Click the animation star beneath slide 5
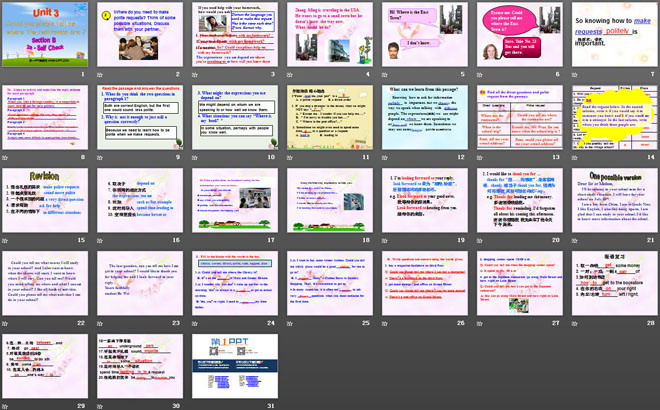Image resolution: width=660 pixels, height=410 pixels. click(x=381, y=74)
